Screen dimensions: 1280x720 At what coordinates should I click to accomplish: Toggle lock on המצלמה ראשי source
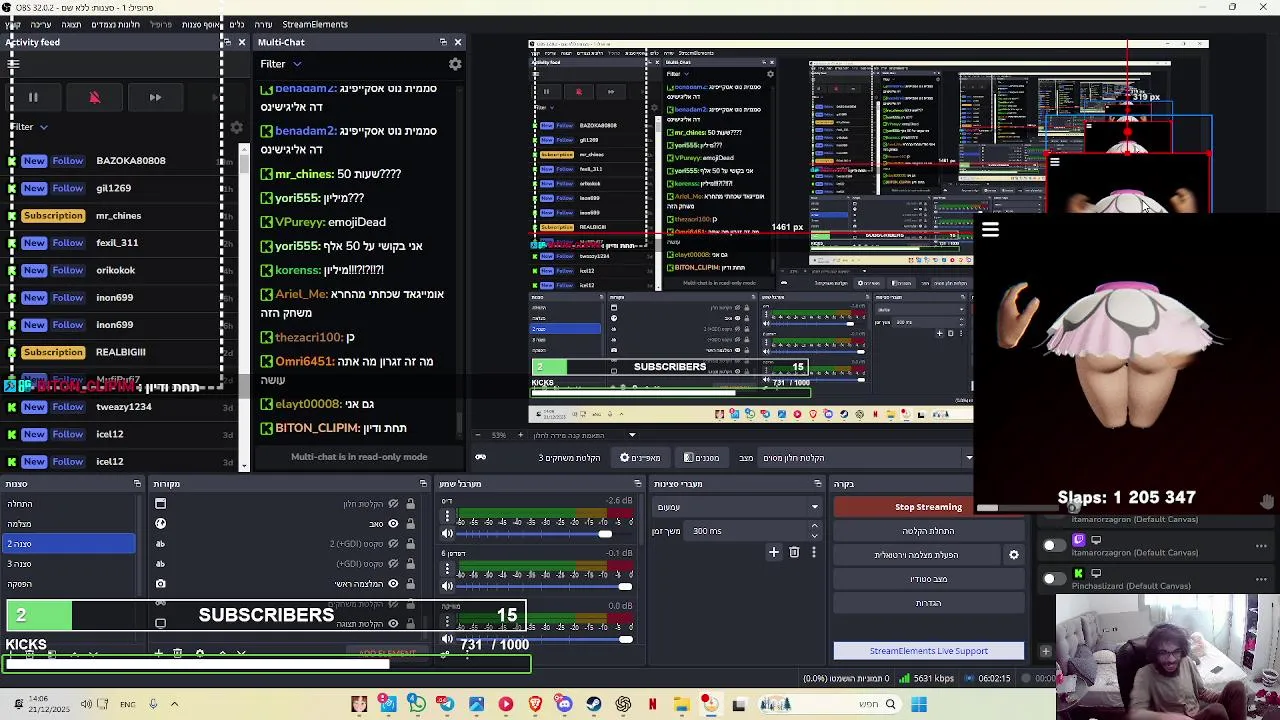[x=410, y=583]
